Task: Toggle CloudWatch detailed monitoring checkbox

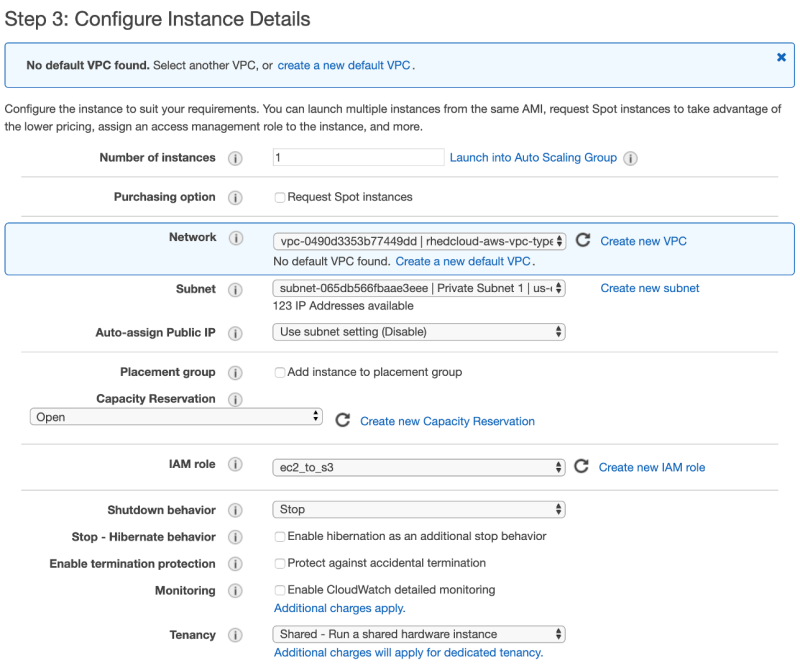Action: coord(280,590)
